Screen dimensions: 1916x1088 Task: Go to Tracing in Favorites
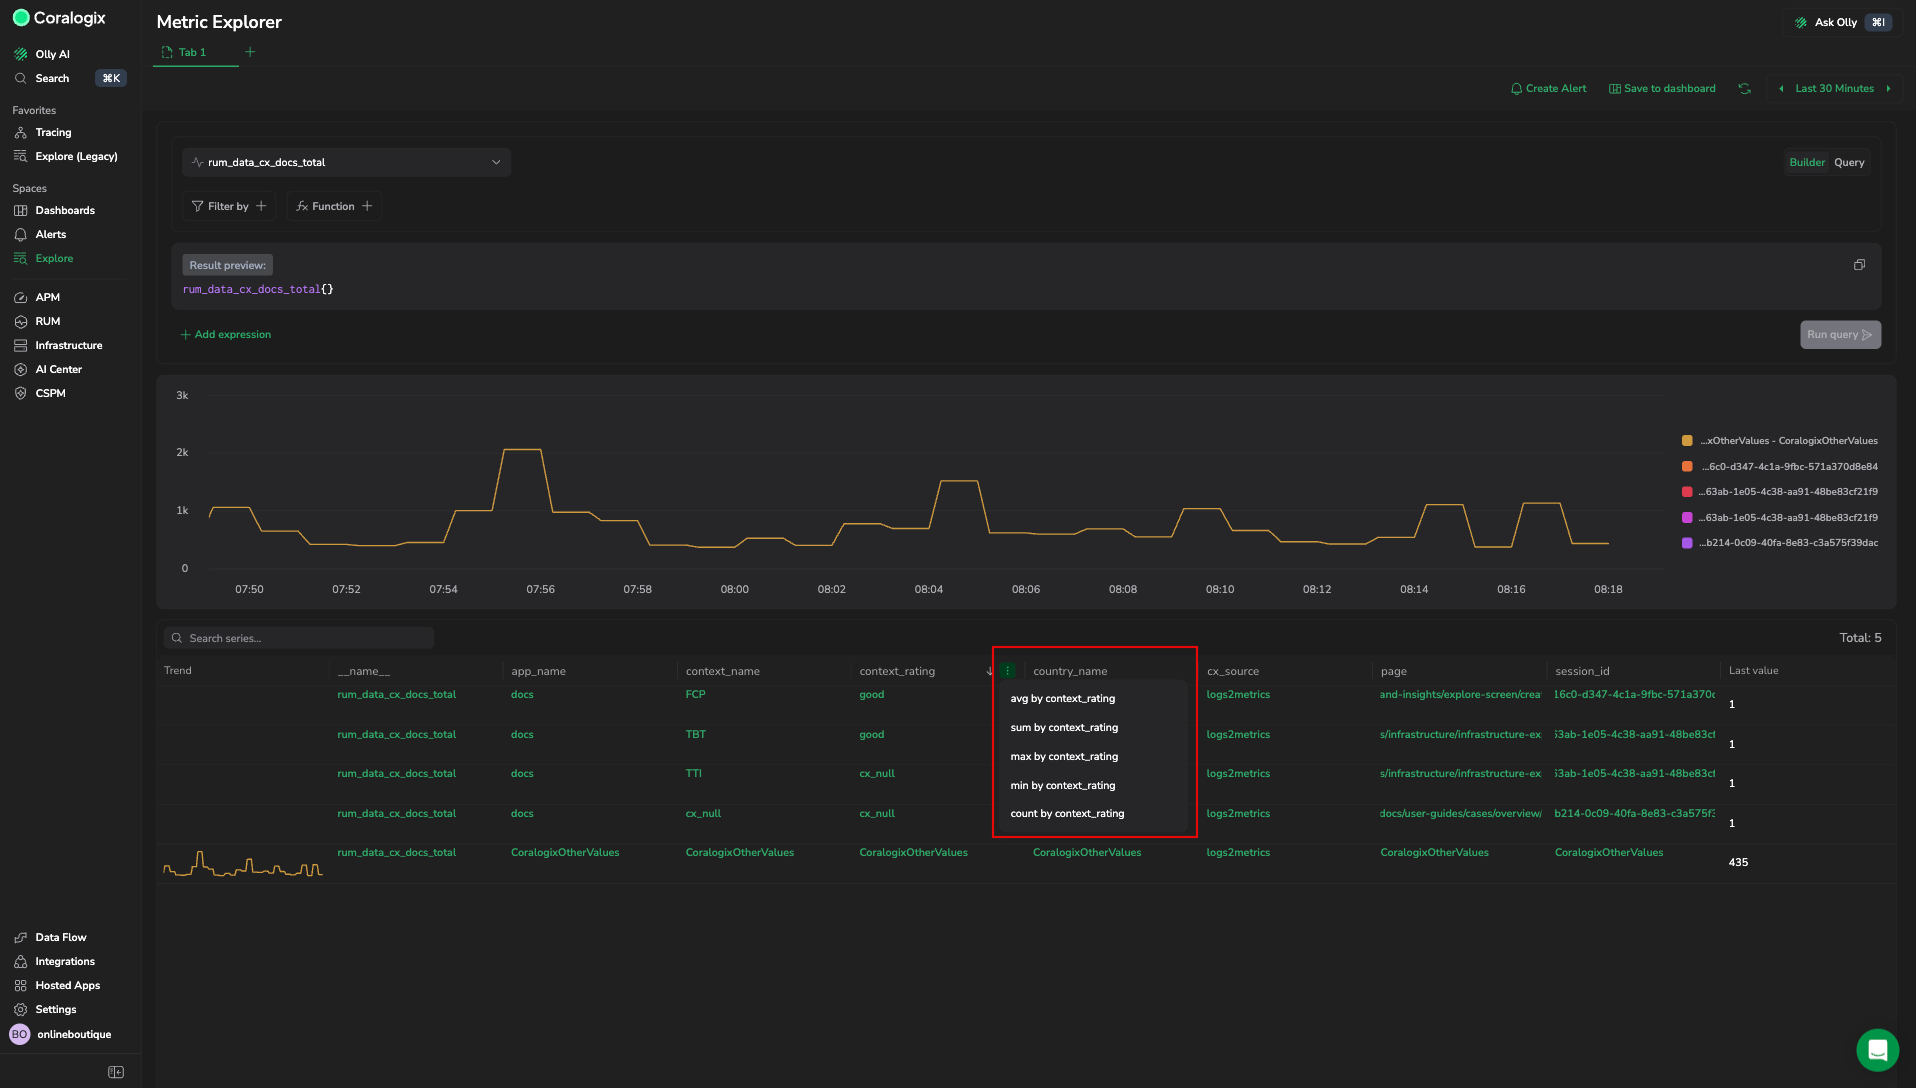(53, 132)
